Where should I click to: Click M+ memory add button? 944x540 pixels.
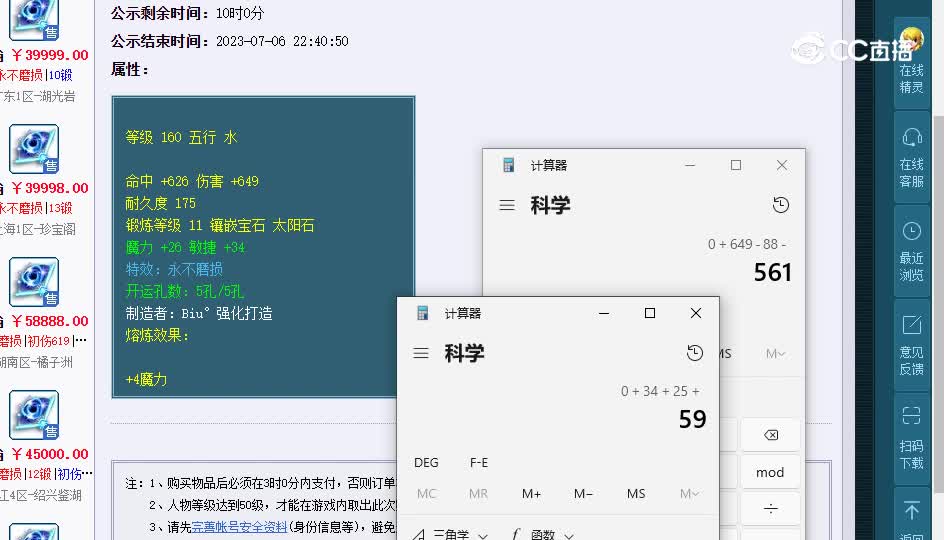531,494
